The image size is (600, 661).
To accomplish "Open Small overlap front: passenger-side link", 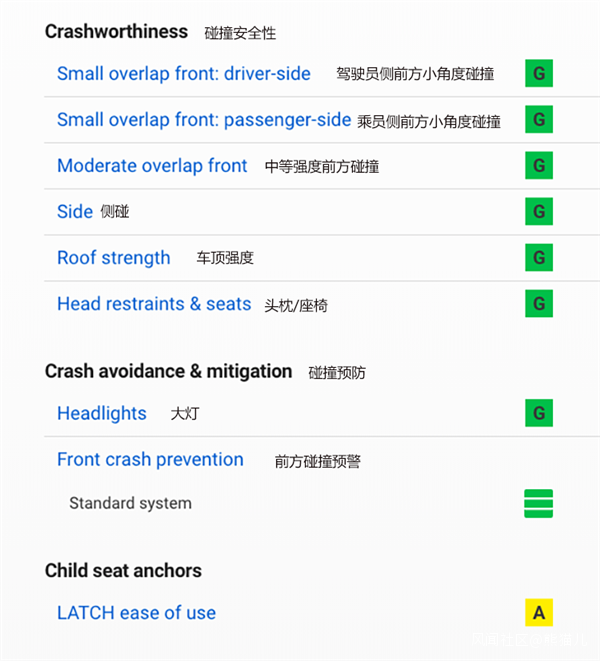I will click(204, 120).
